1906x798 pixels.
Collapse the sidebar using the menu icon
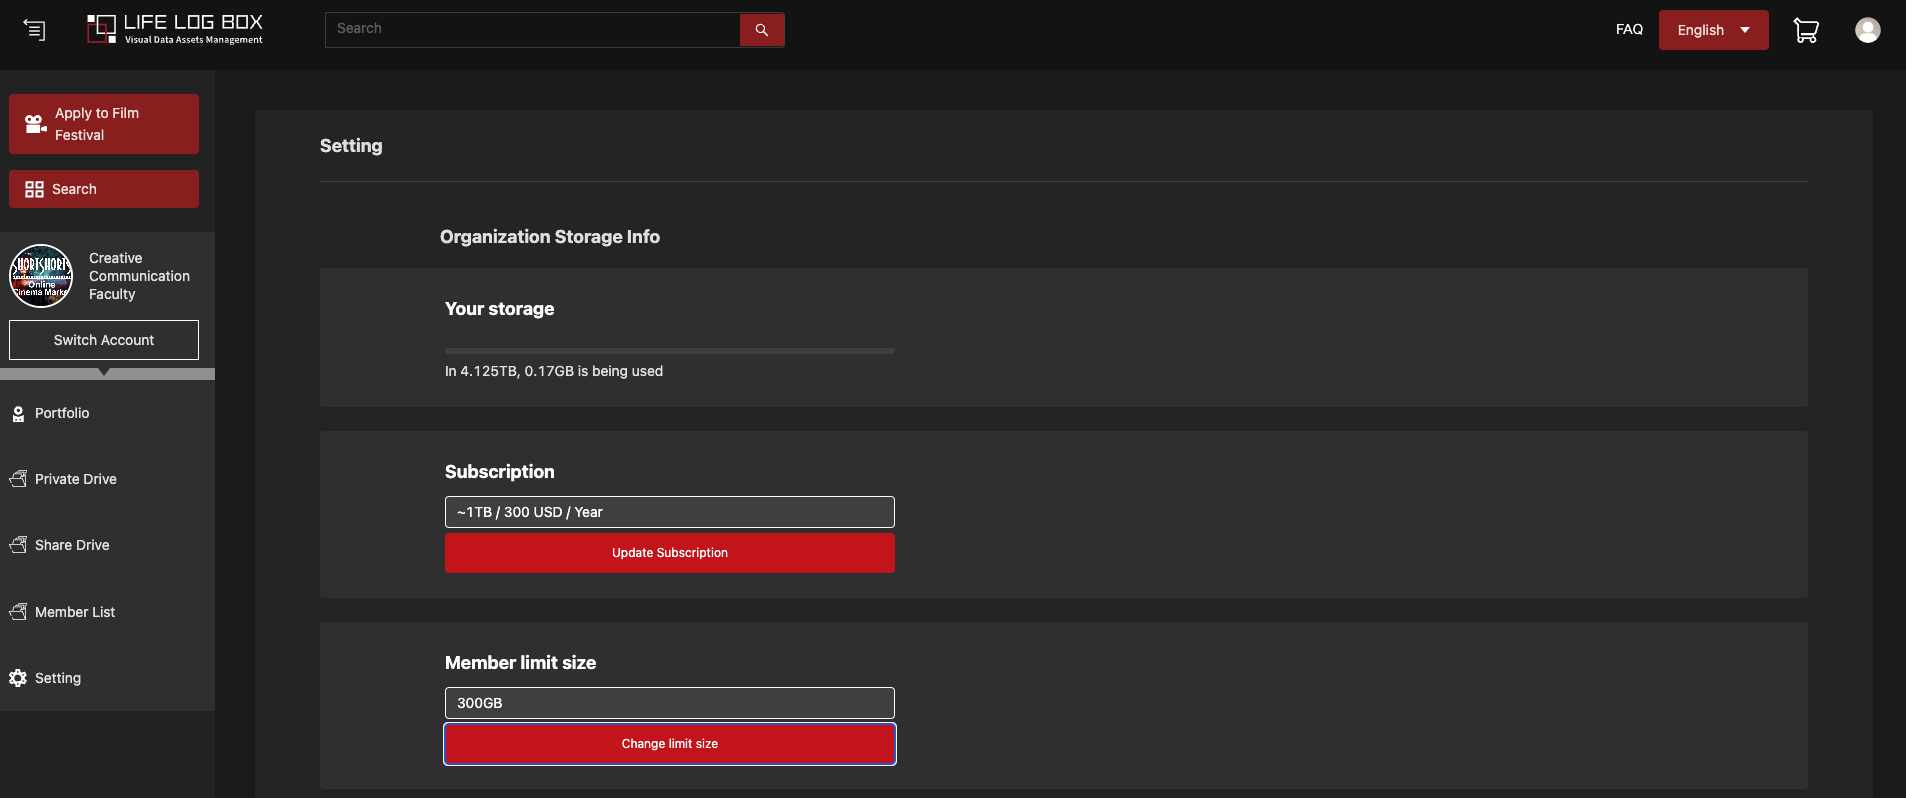(x=34, y=30)
